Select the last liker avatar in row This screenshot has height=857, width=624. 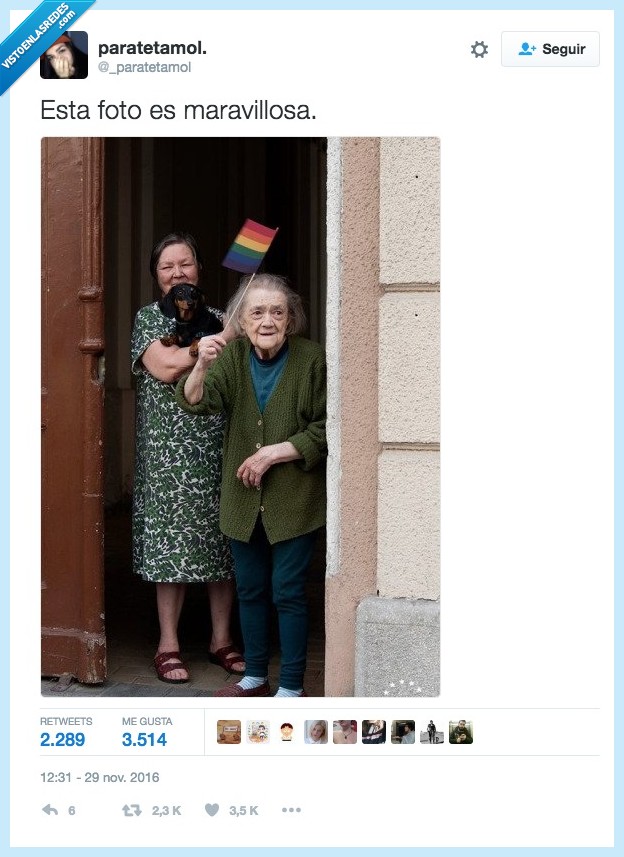[x=461, y=732]
